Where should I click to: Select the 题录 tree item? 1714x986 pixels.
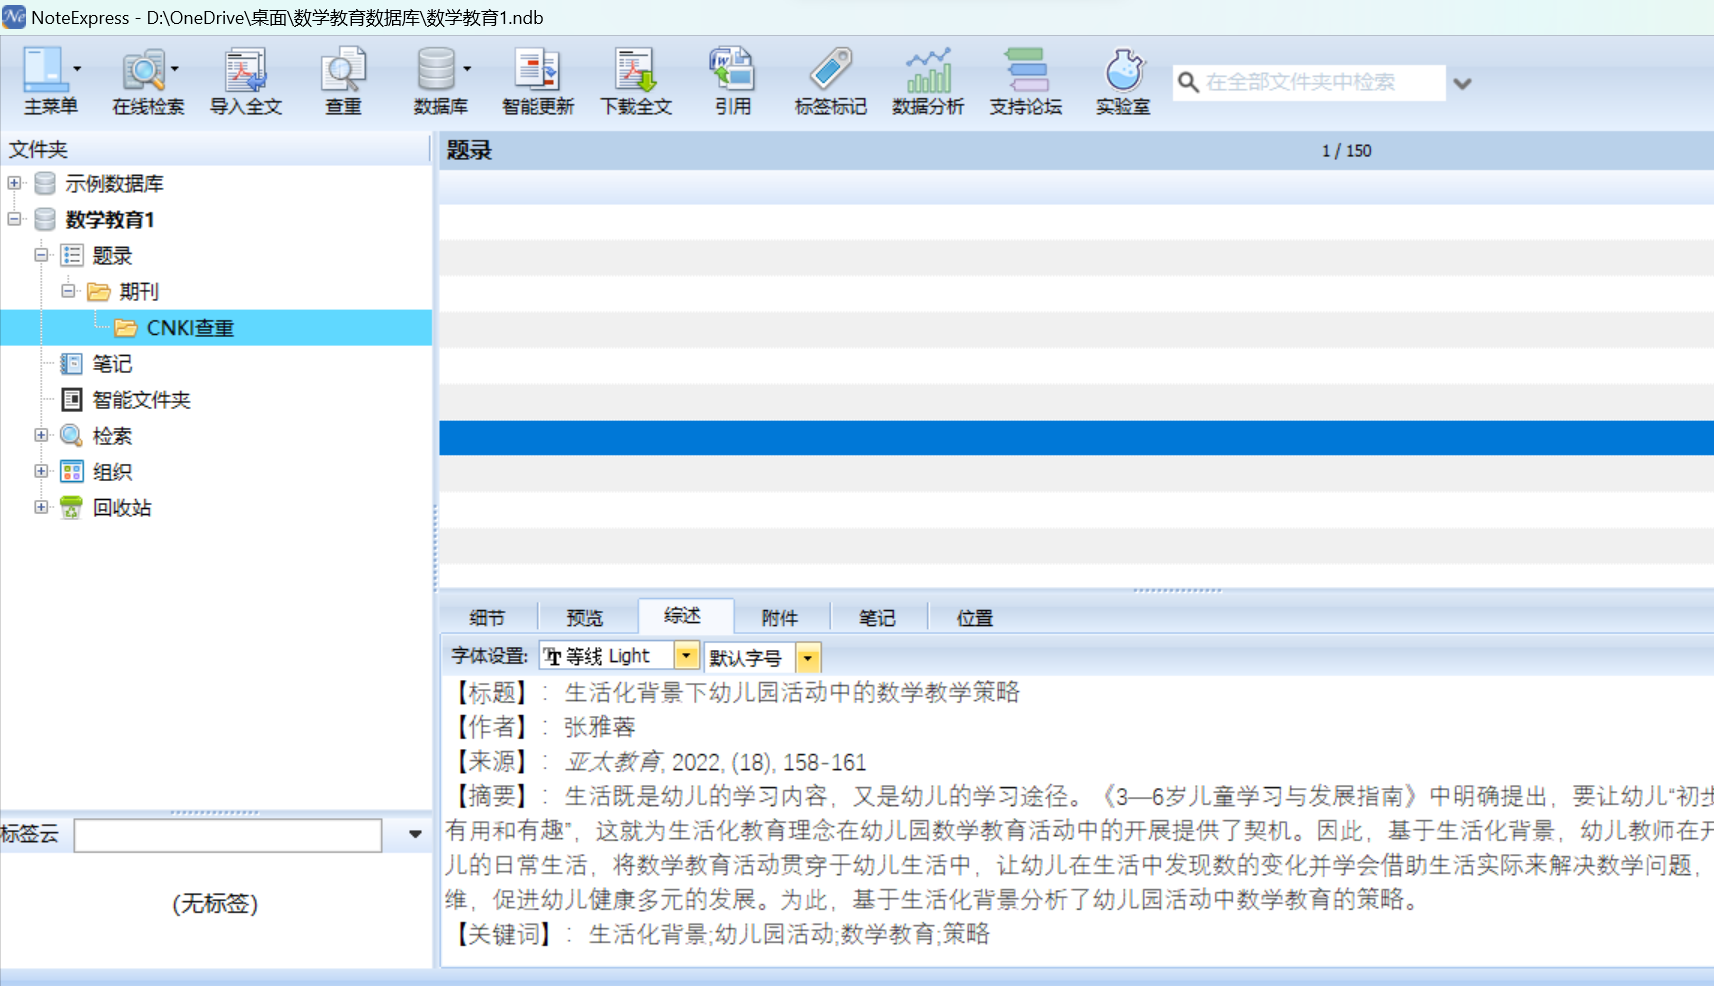(112, 255)
